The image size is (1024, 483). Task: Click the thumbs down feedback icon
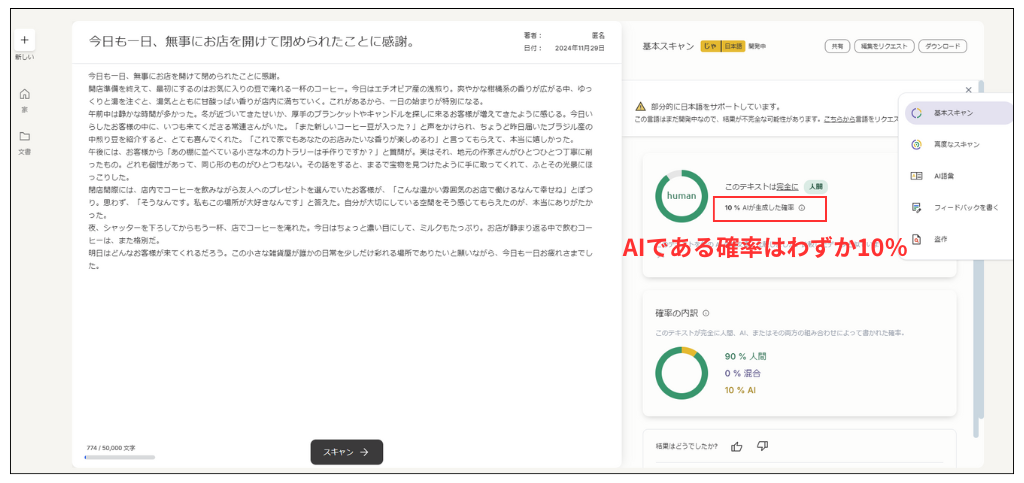[x=762, y=446]
